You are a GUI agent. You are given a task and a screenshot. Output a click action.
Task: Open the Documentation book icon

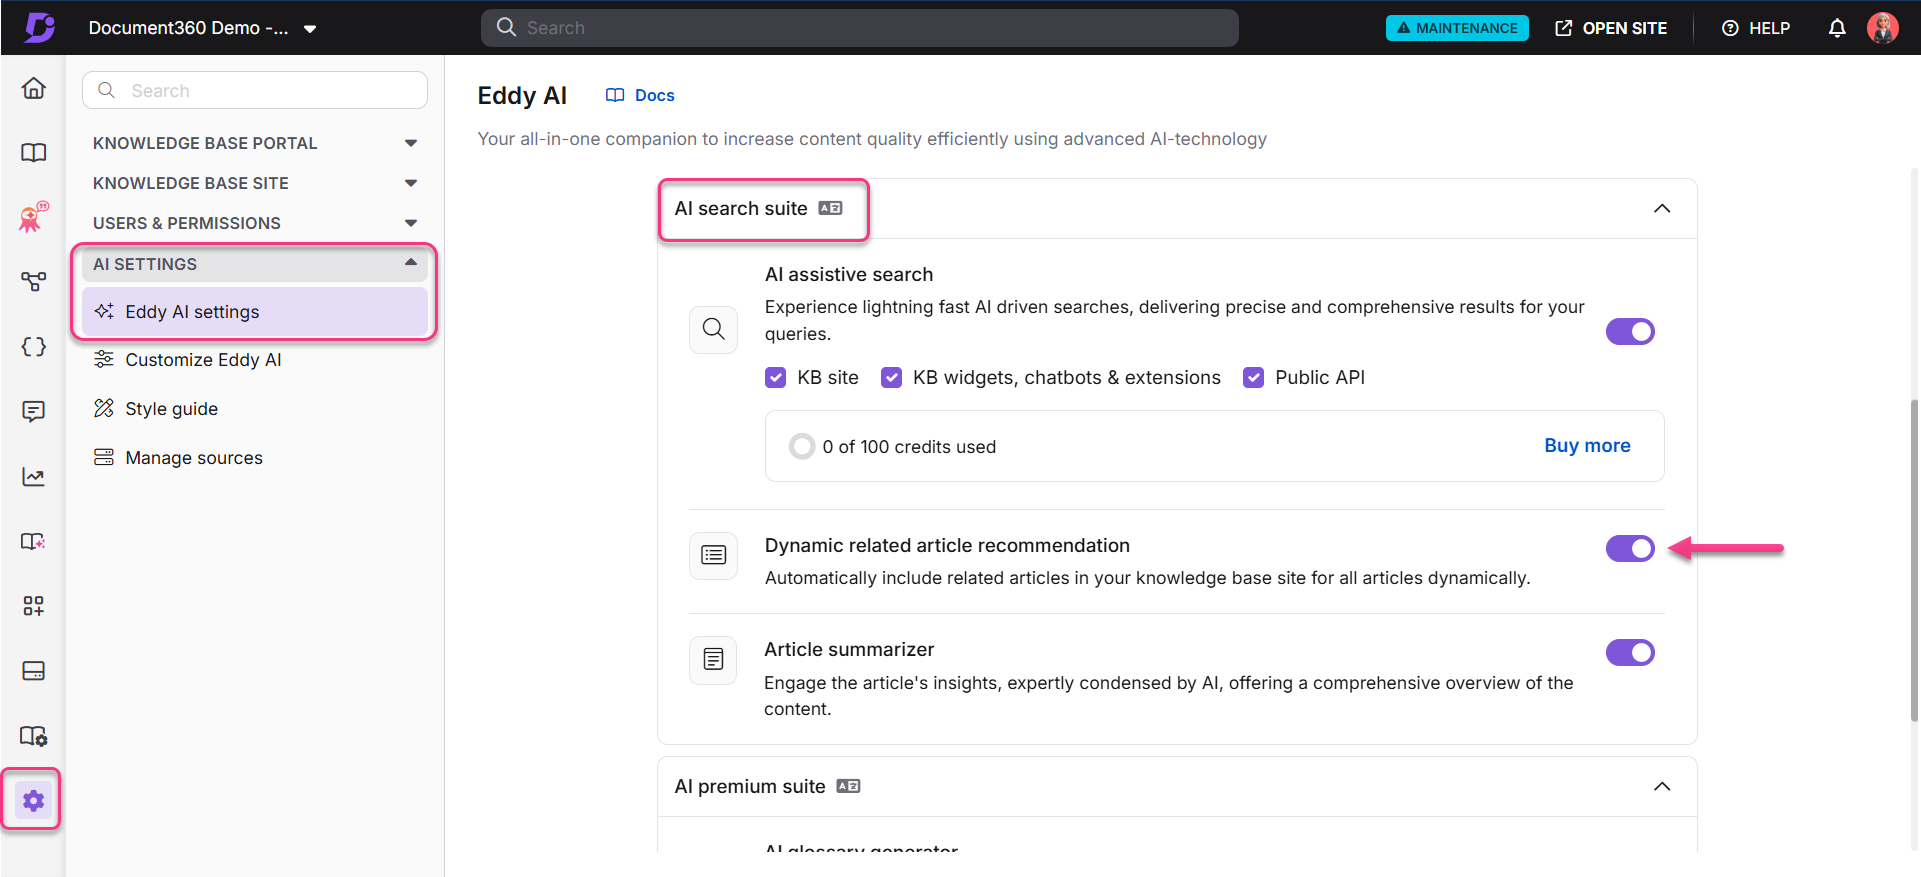[x=33, y=152]
